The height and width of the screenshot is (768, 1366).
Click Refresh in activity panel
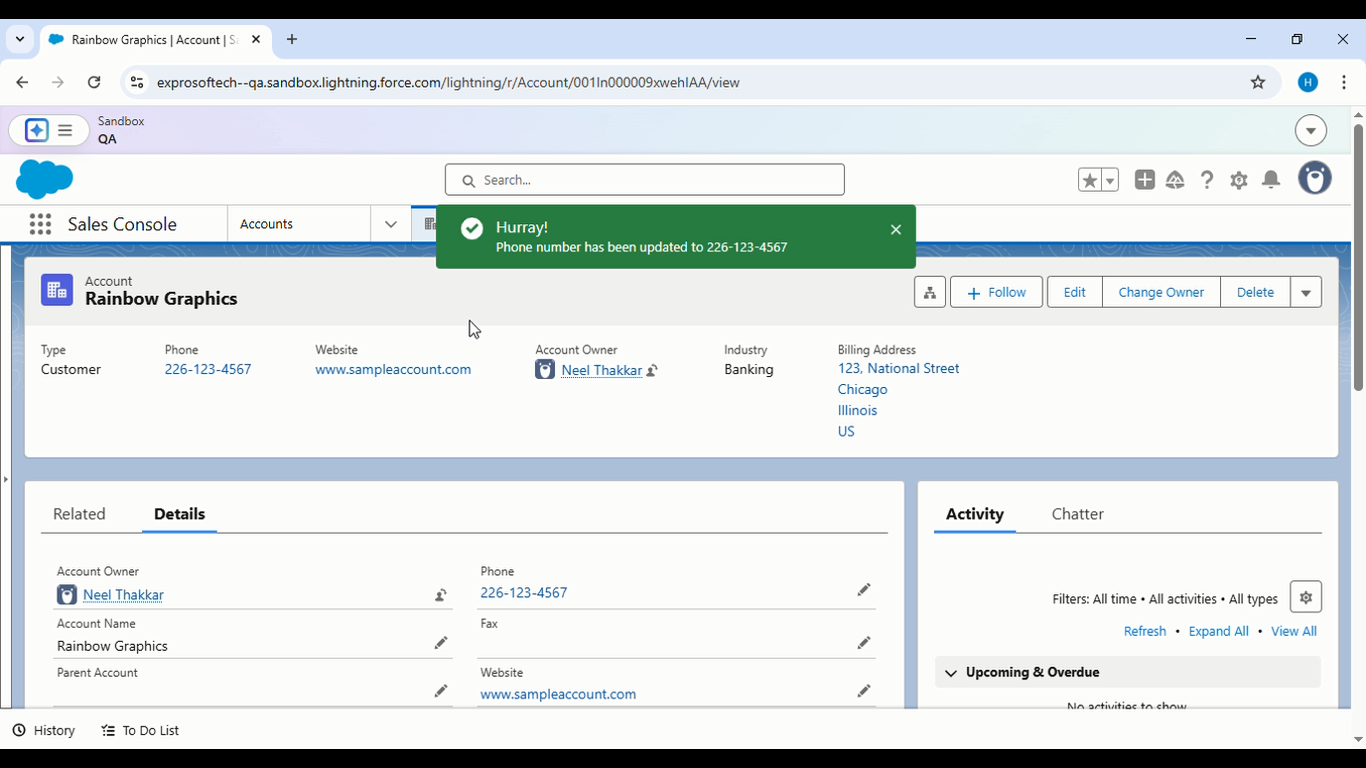click(x=1145, y=631)
